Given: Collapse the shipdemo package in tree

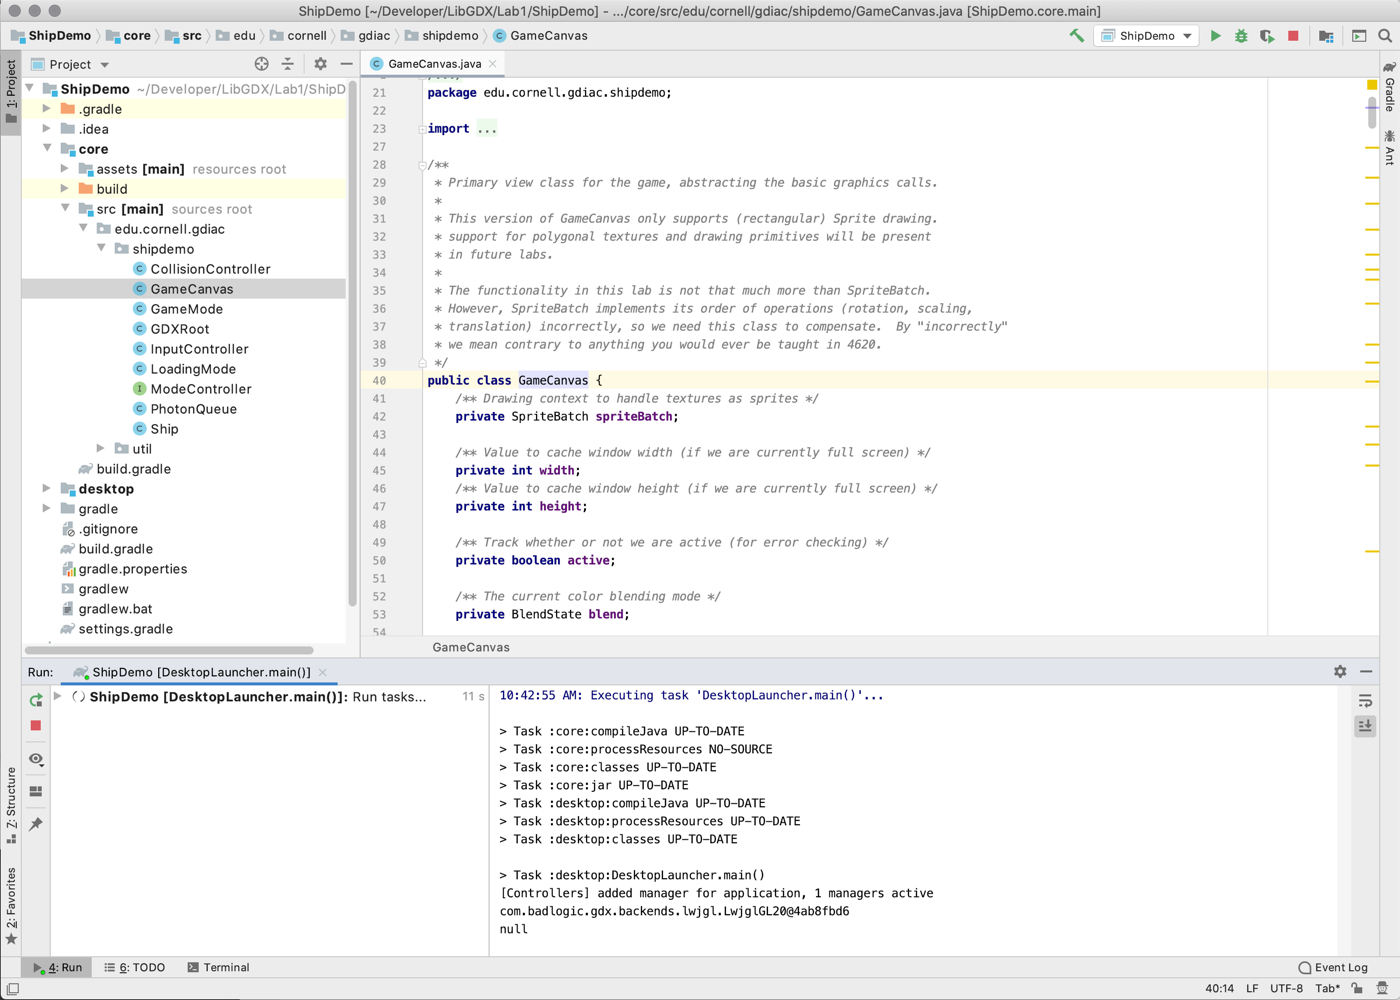Looking at the screenshot, I should (101, 249).
